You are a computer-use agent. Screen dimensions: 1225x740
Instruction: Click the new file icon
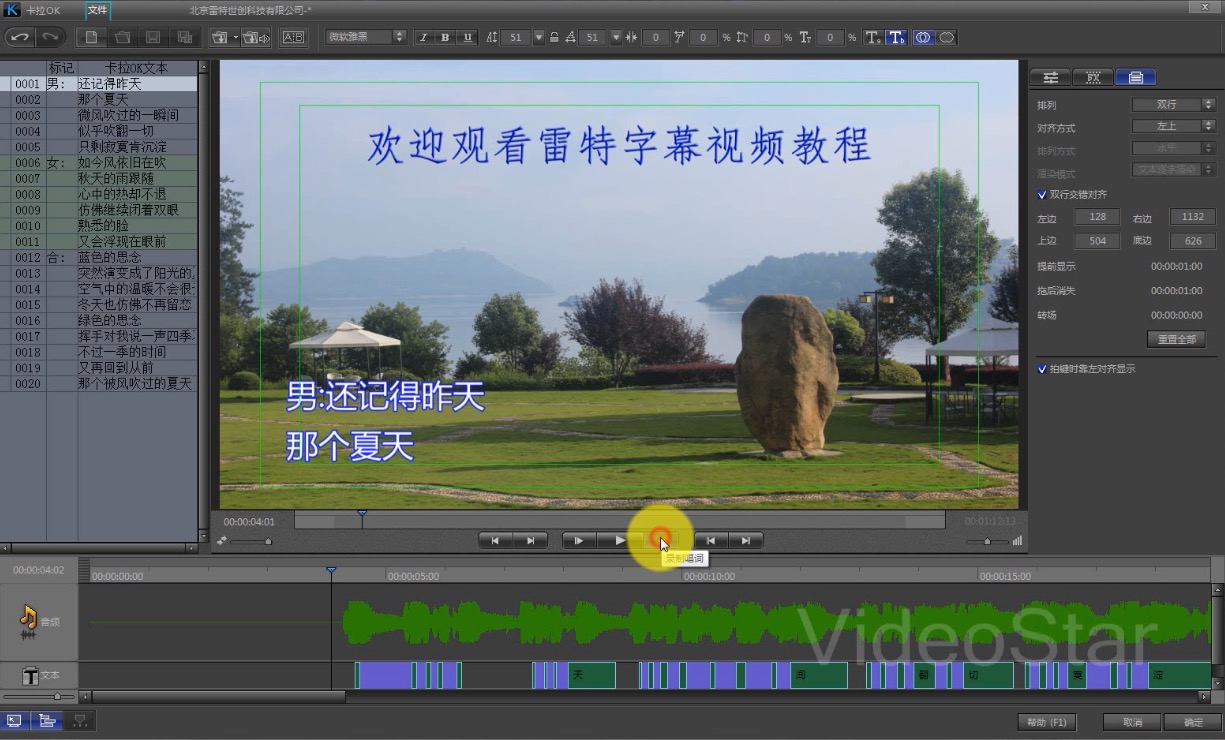coord(91,37)
